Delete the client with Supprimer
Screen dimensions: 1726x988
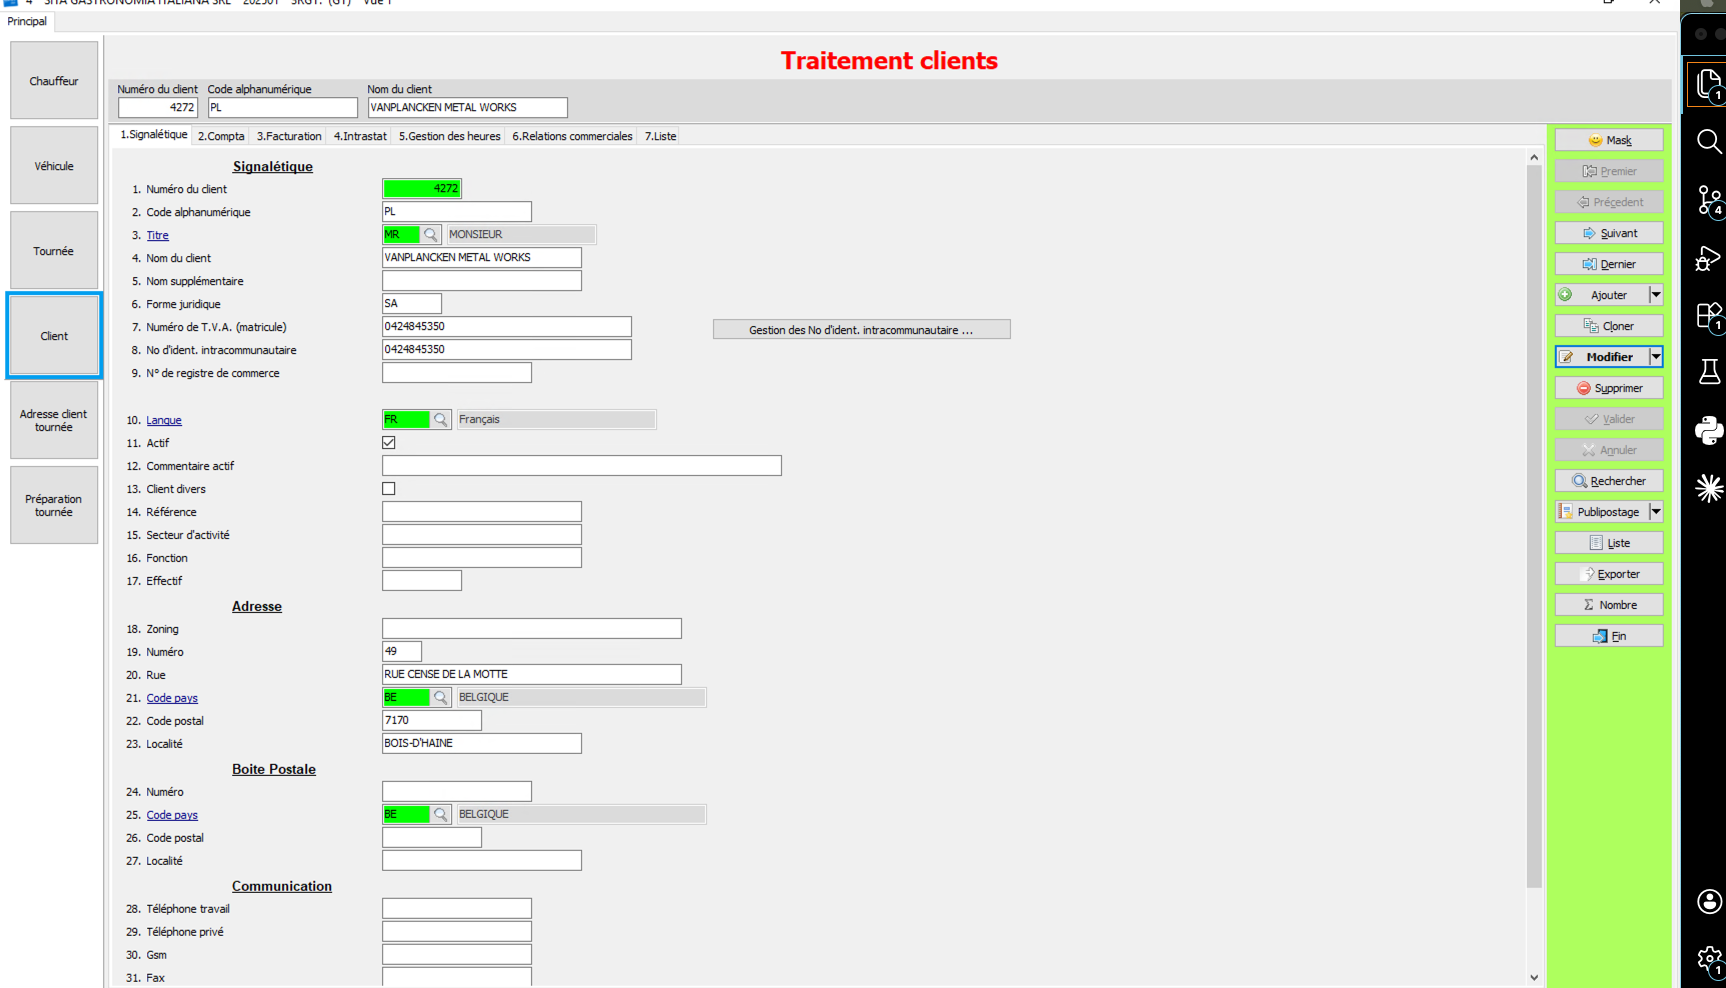point(1609,388)
